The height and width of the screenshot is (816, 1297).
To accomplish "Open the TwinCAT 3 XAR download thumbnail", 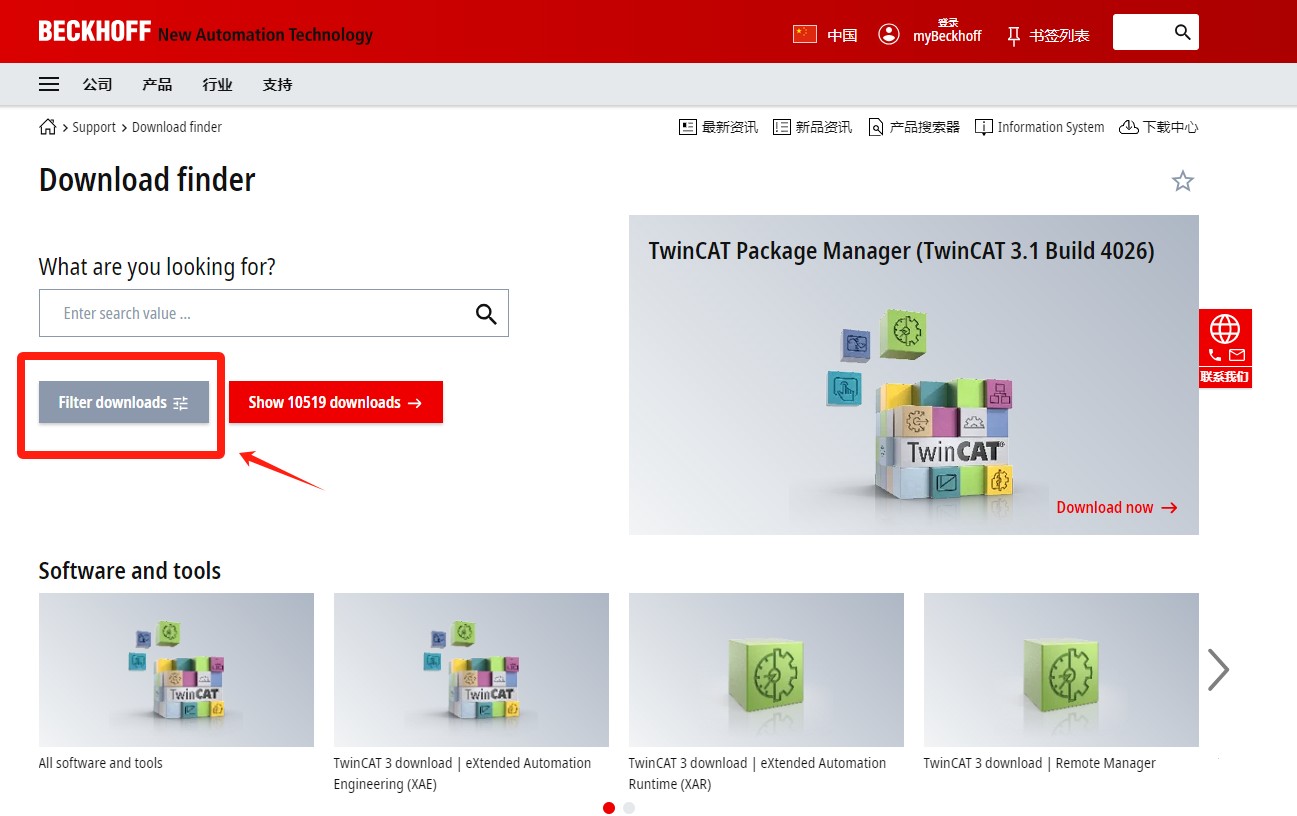I will (766, 670).
